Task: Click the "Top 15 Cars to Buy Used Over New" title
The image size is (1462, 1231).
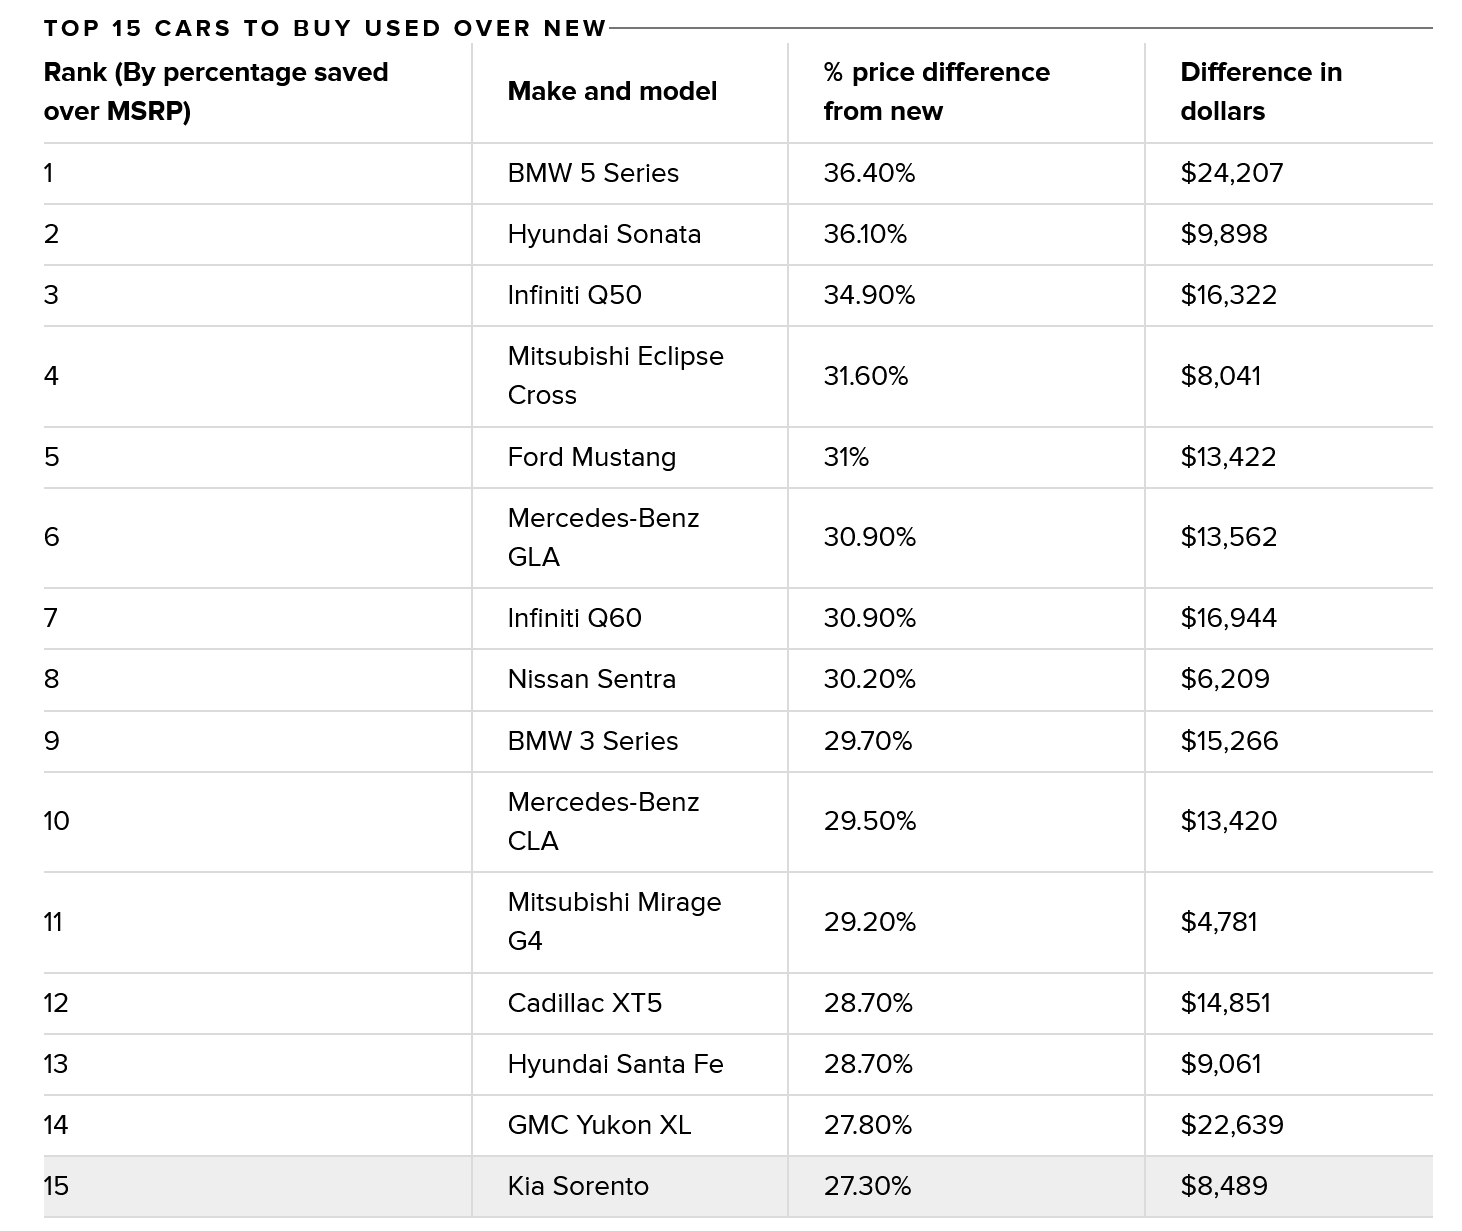Action: [325, 28]
